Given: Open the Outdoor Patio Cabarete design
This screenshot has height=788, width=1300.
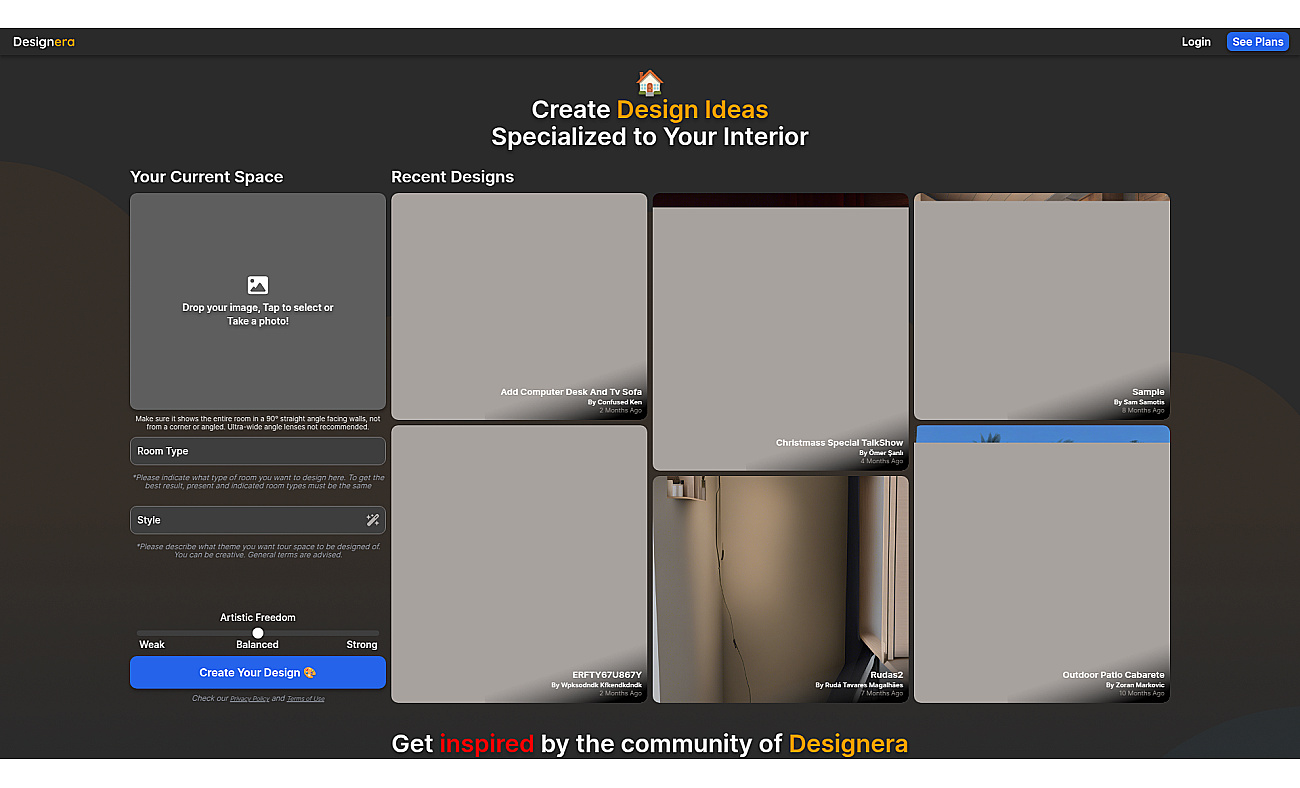Looking at the screenshot, I should (x=1042, y=564).
